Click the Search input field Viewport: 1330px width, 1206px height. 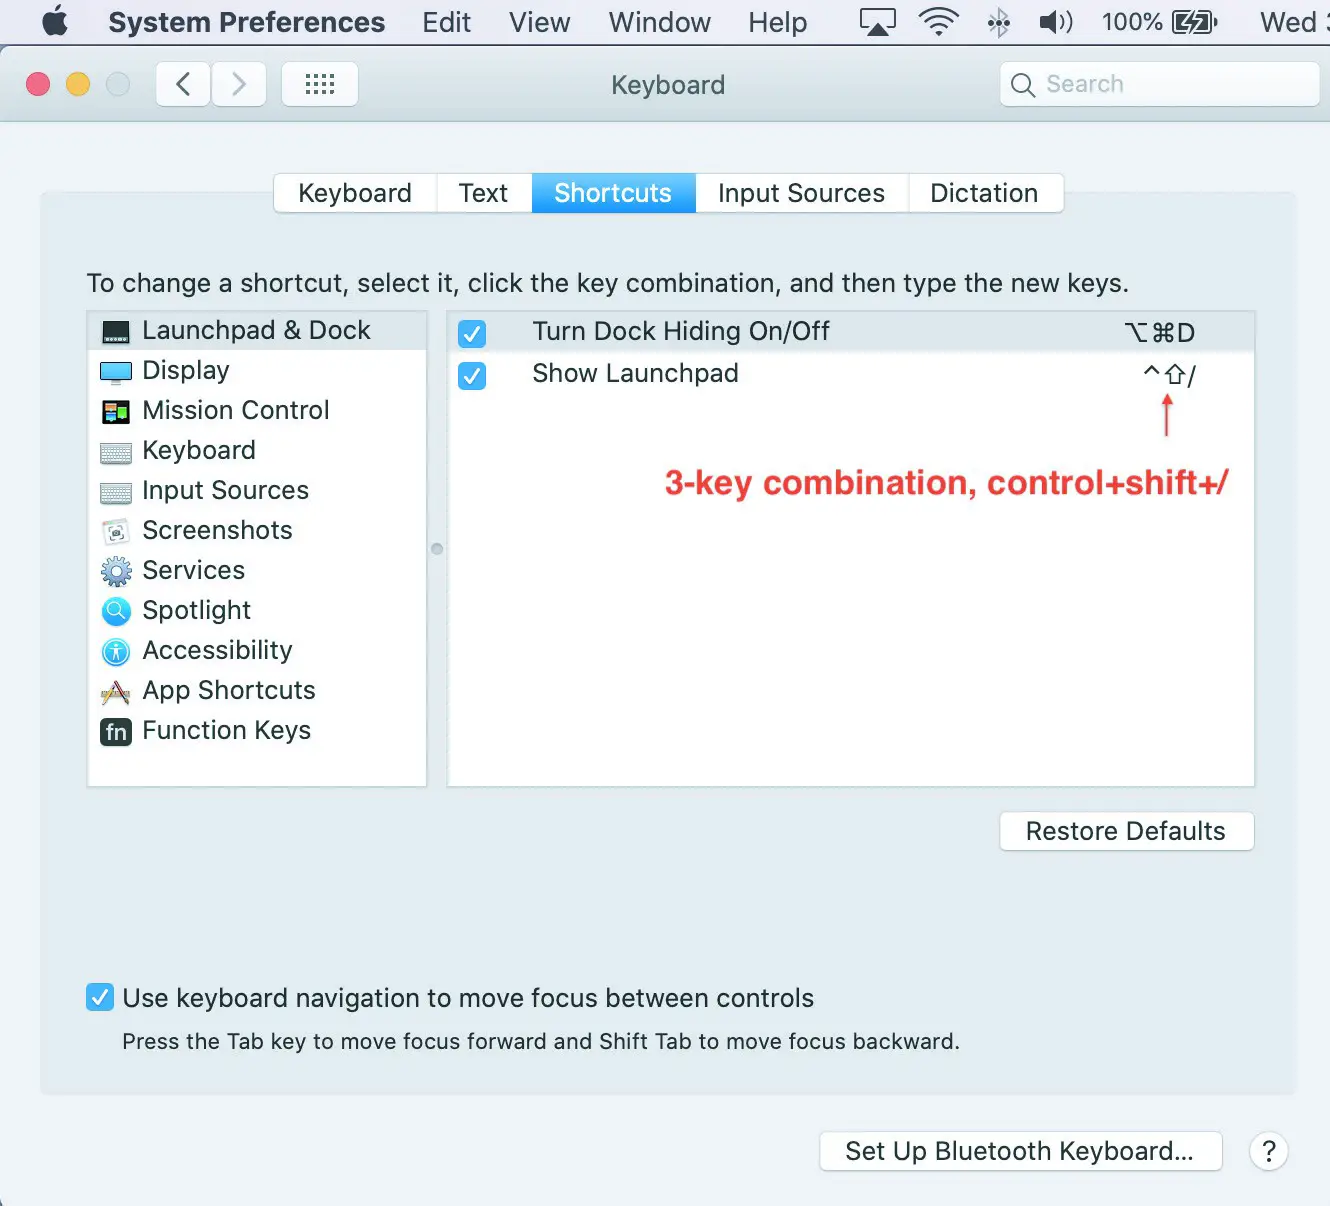[1160, 84]
